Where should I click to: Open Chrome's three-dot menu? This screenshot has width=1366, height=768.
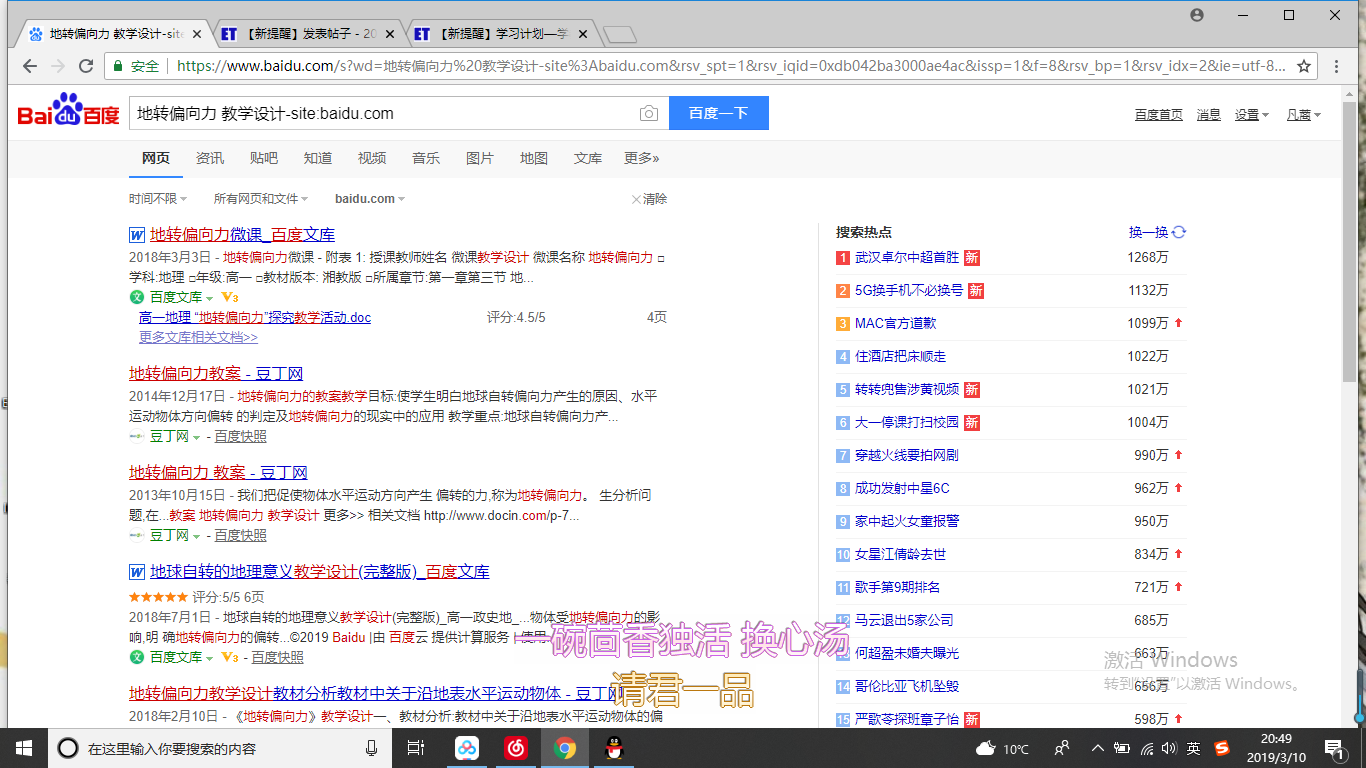tap(1337, 66)
